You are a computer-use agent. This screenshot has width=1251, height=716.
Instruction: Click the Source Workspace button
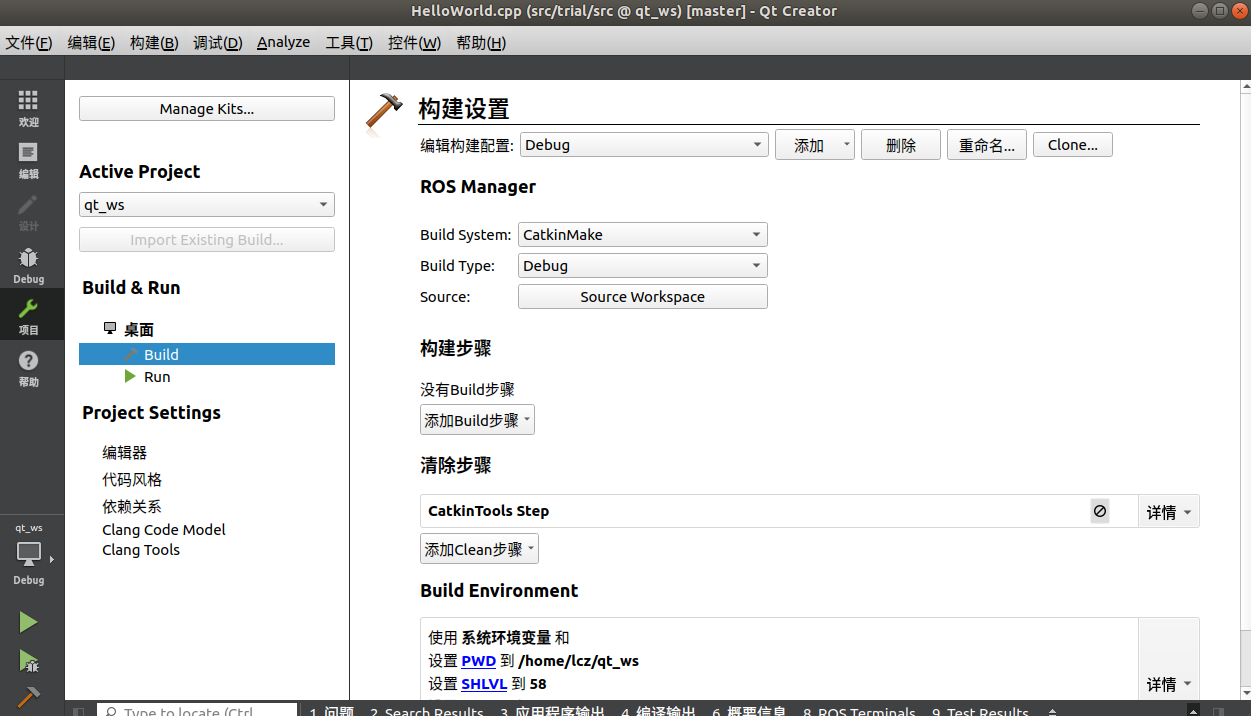642,296
